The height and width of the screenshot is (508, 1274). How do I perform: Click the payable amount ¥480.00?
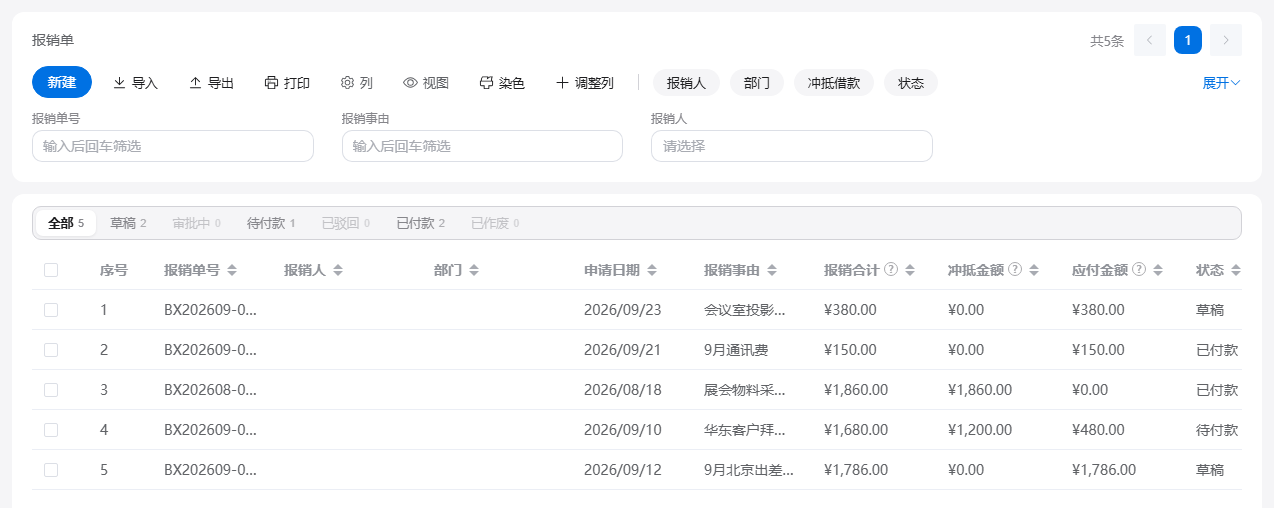(1098, 430)
